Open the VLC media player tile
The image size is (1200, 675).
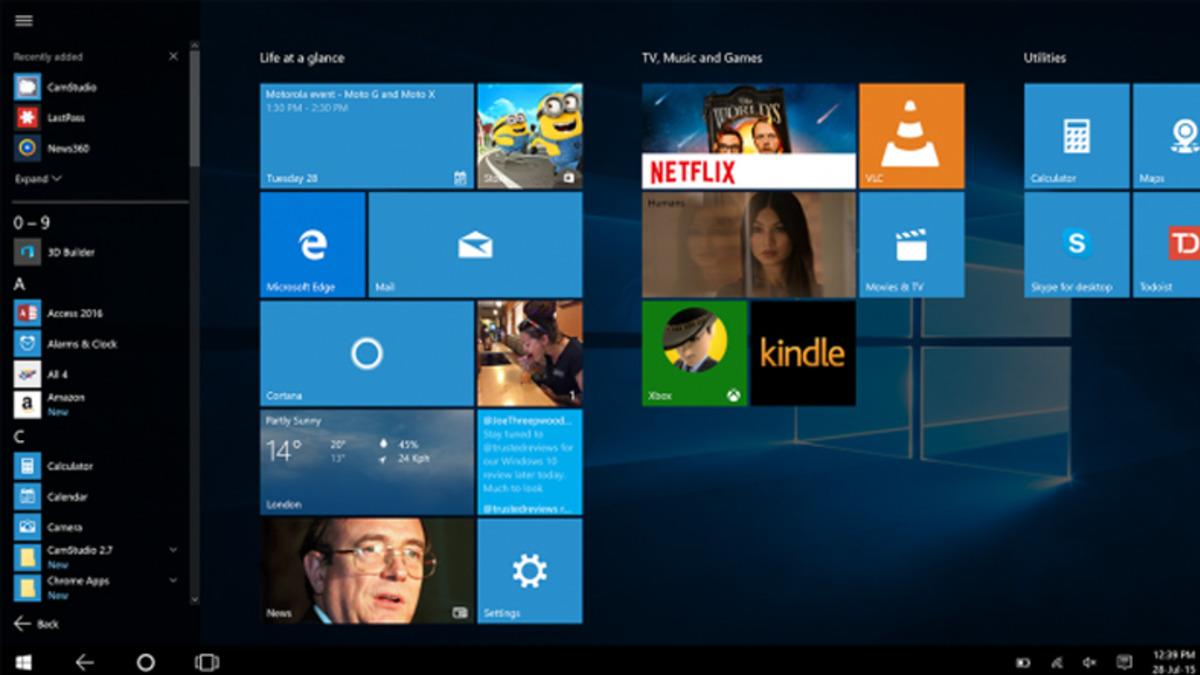click(x=911, y=136)
